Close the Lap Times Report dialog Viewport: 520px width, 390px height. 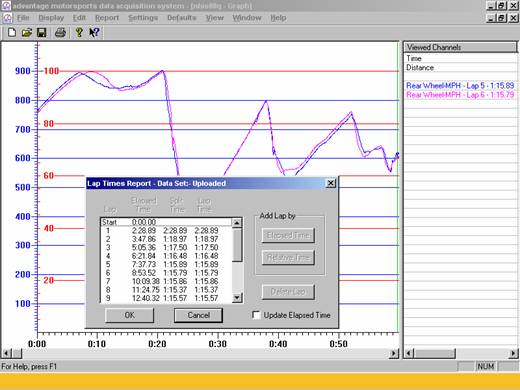click(330, 183)
